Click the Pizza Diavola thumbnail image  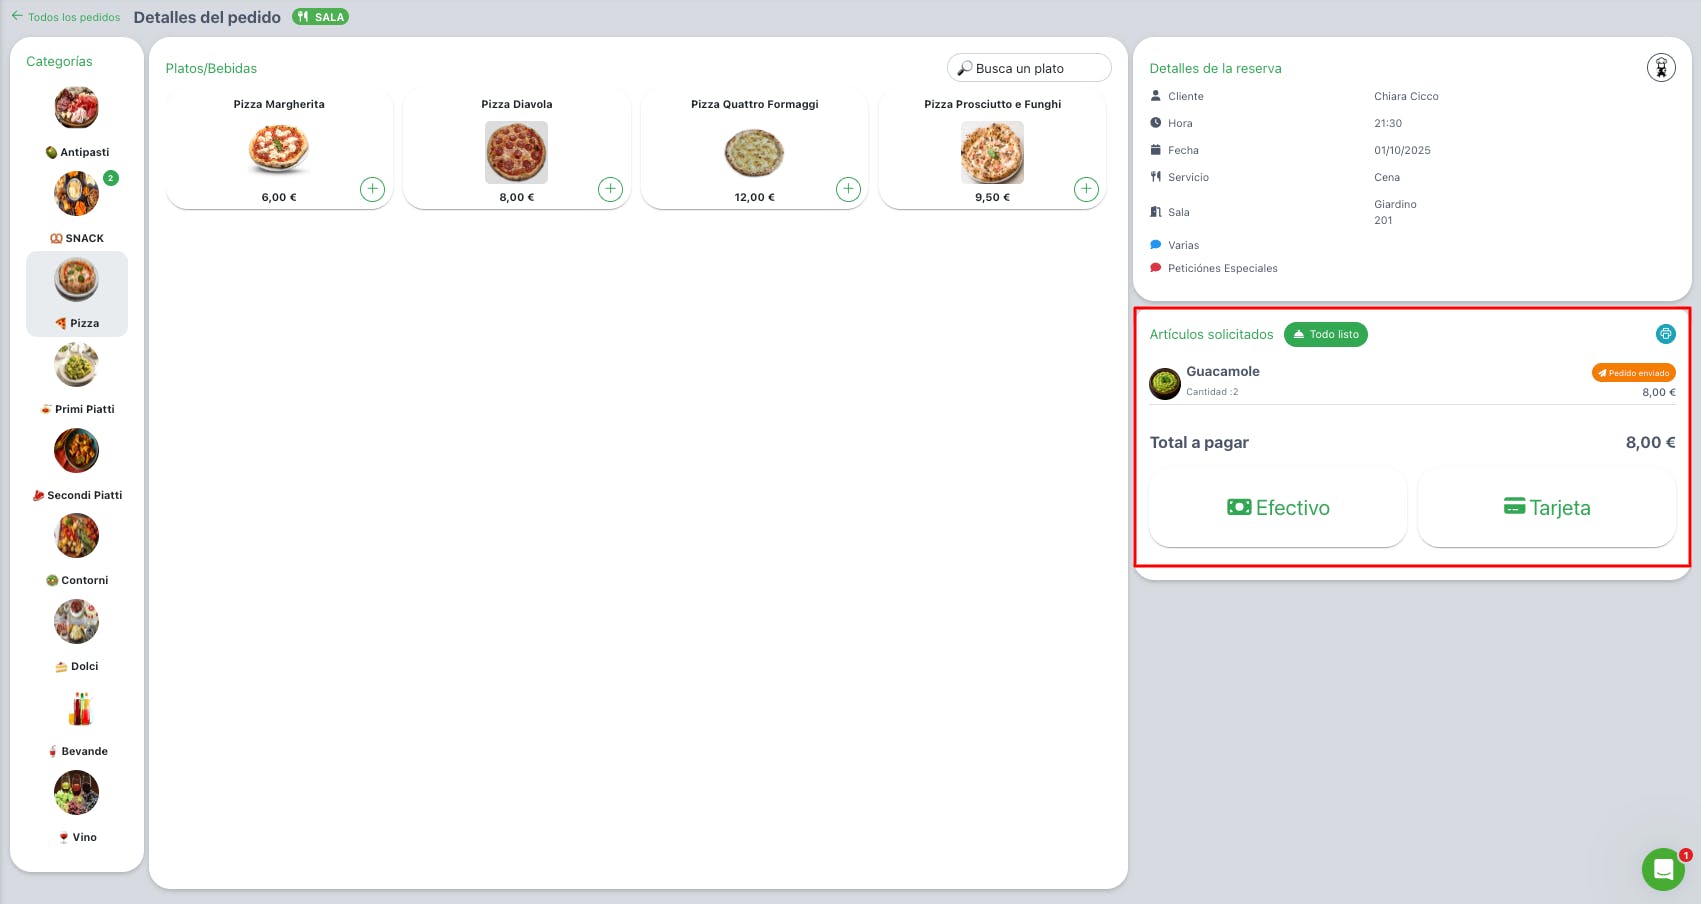(516, 152)
